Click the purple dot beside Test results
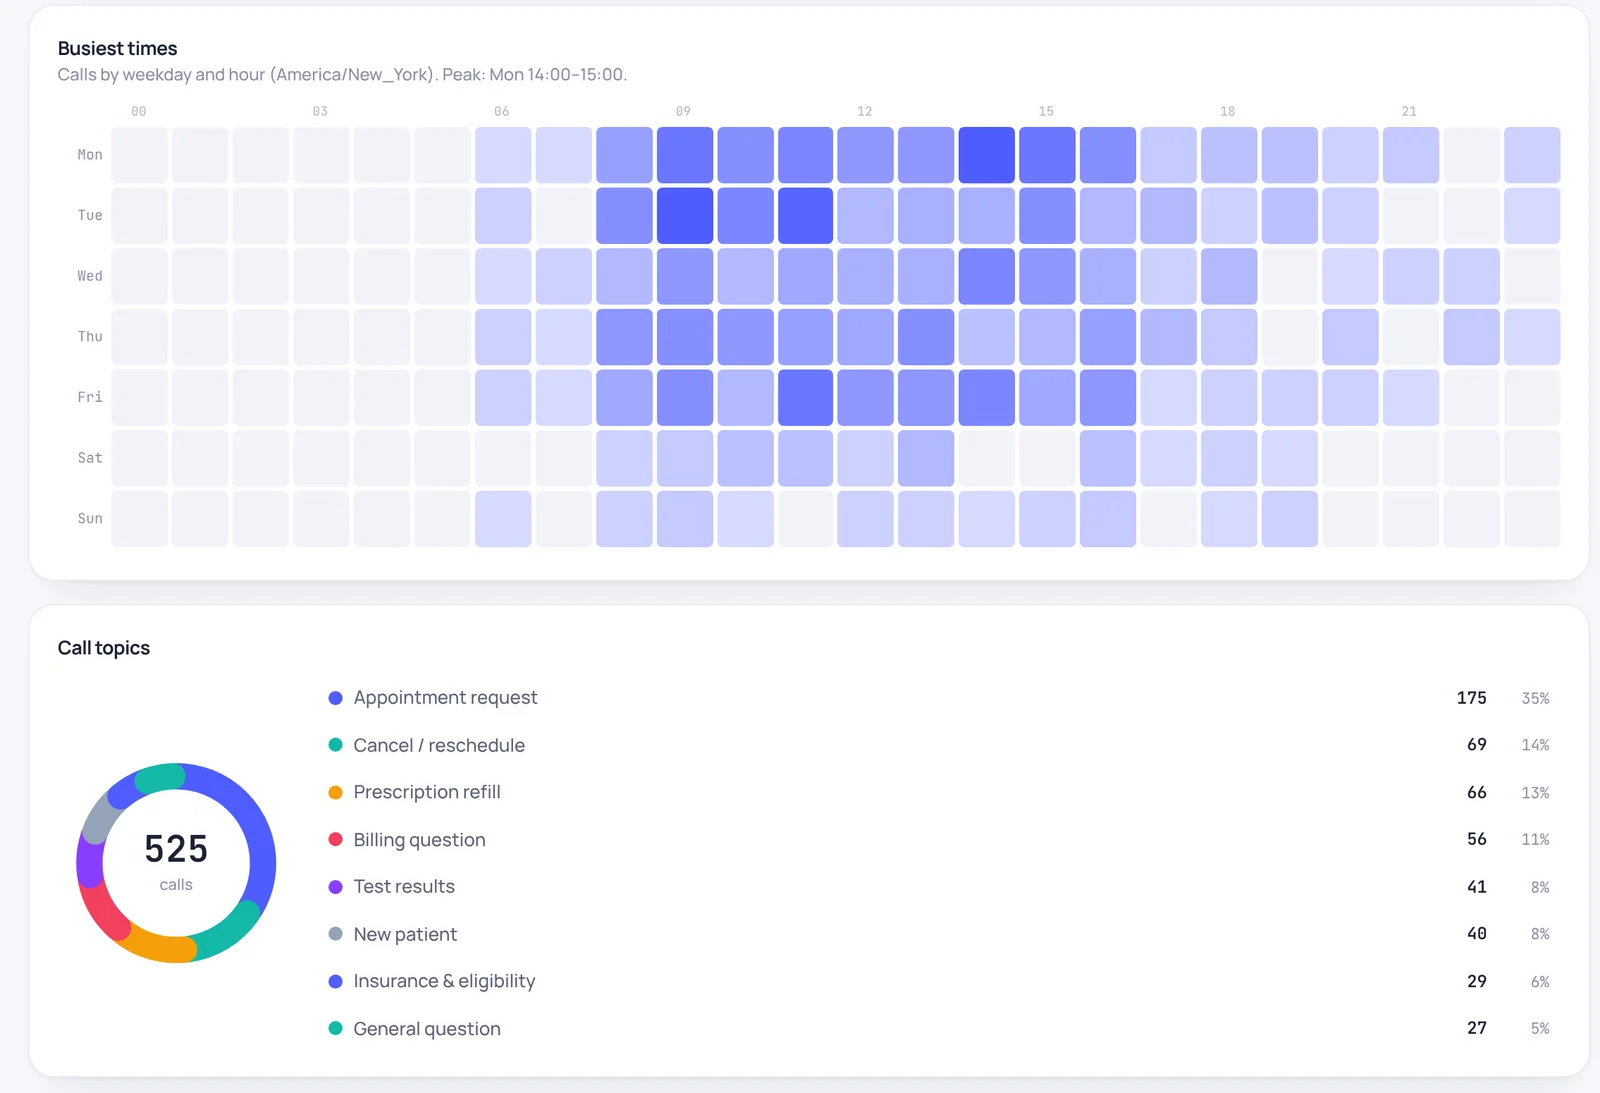 [x=336, y=887]
